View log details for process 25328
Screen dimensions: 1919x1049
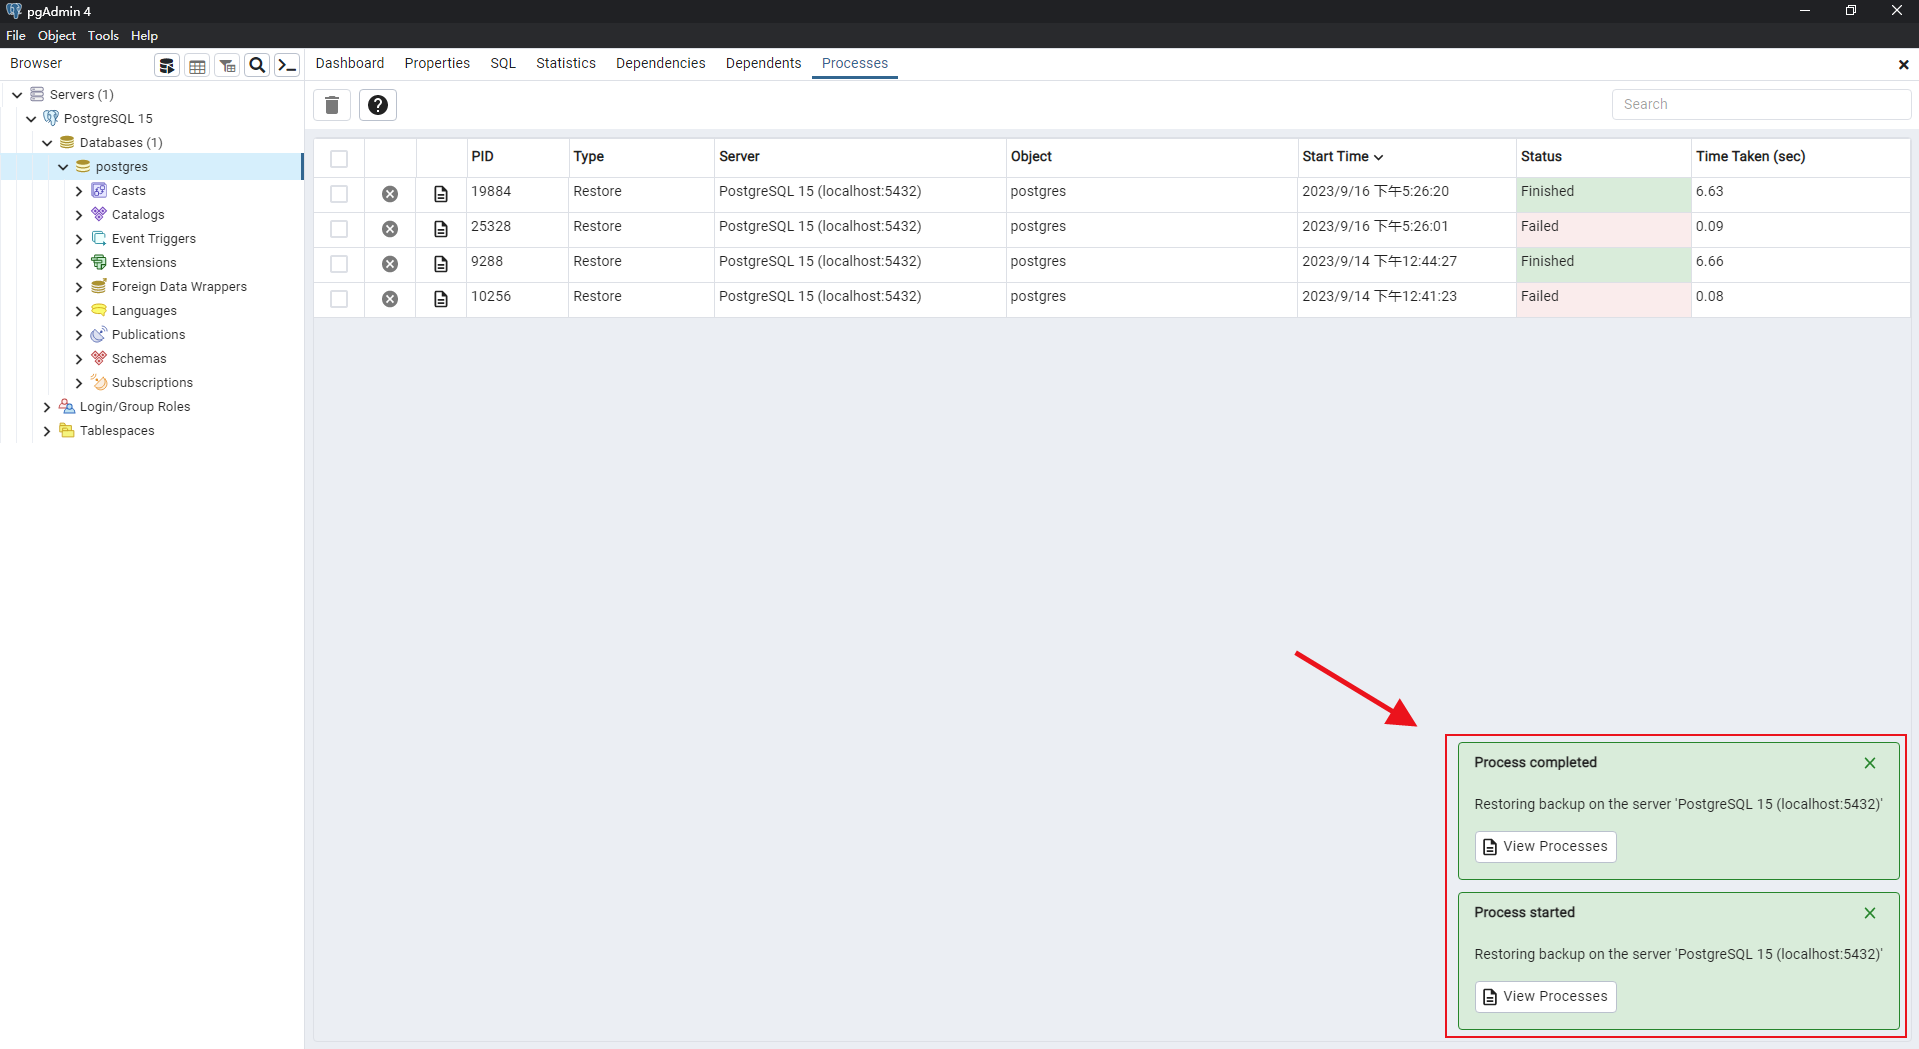pos(441,229)
